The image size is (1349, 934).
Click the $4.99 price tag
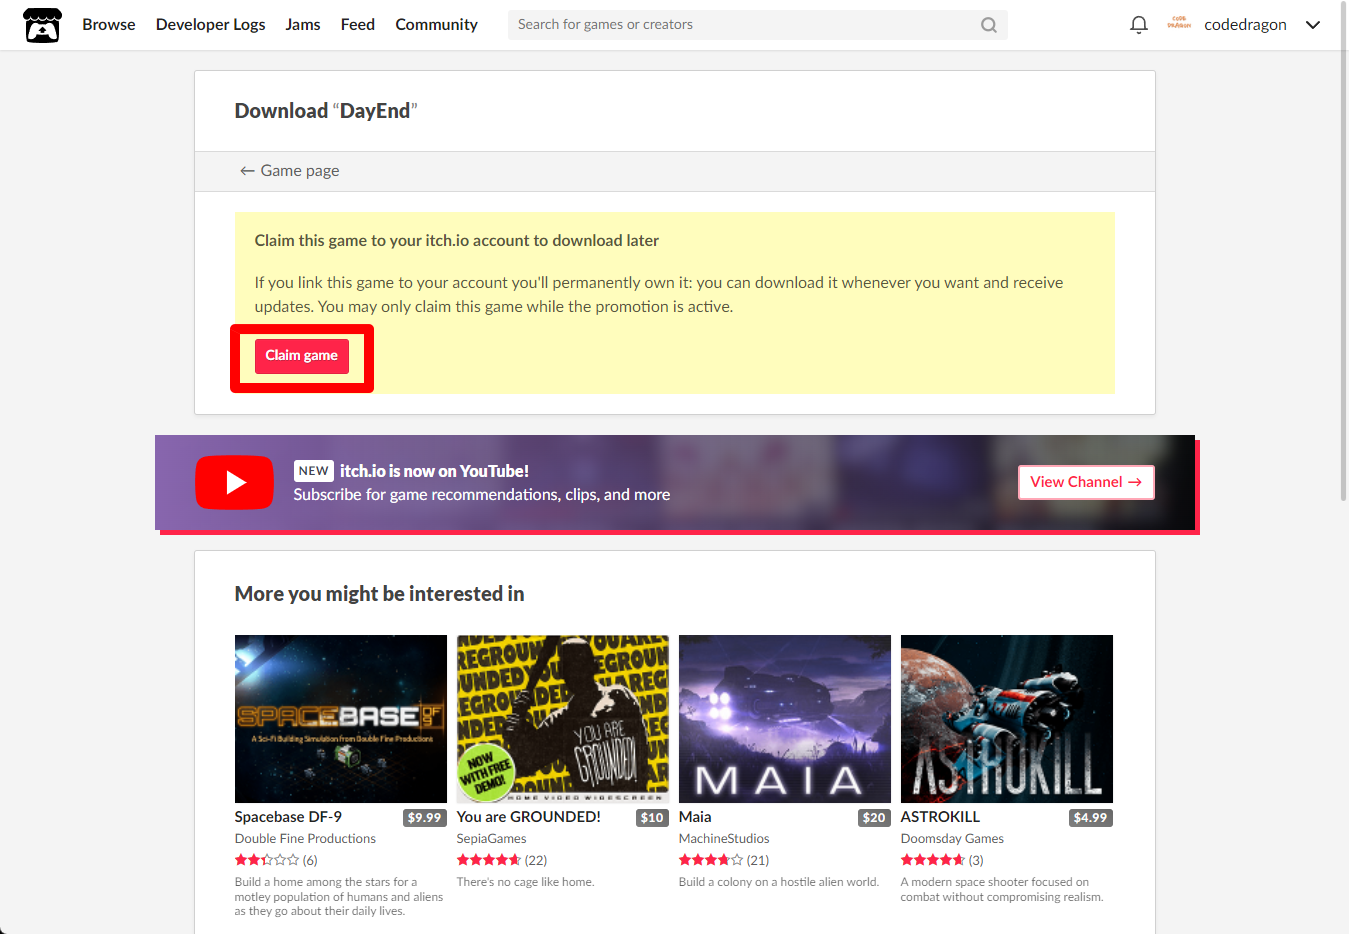coord(1090,818)
